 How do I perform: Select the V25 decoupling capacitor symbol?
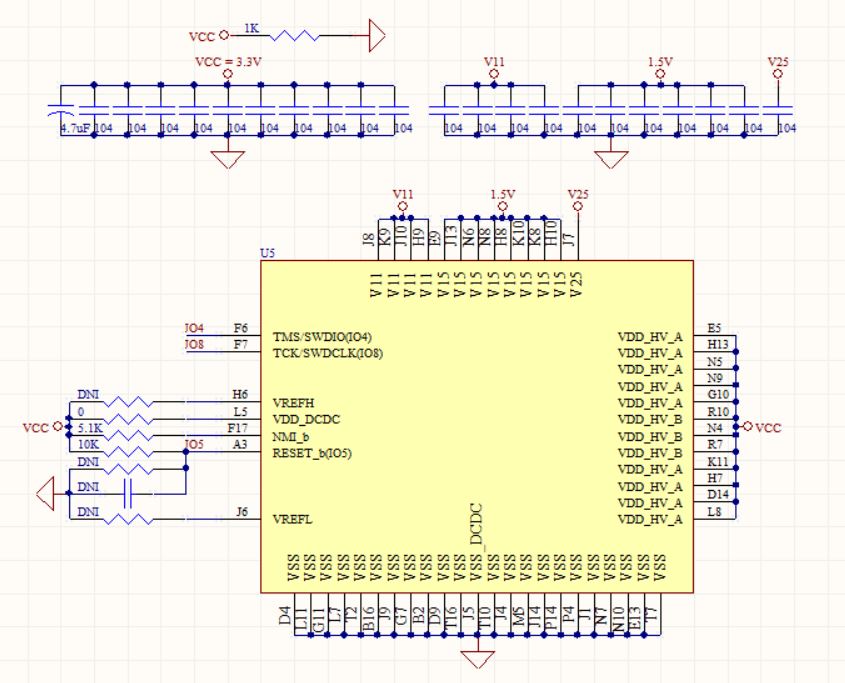(x=777, y=111)
